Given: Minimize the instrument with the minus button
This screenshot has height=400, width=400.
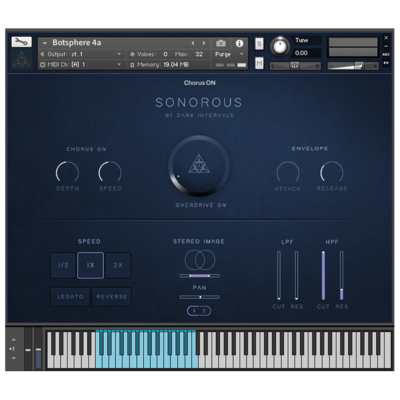Looking at the screenshot, I should point(386,46).
